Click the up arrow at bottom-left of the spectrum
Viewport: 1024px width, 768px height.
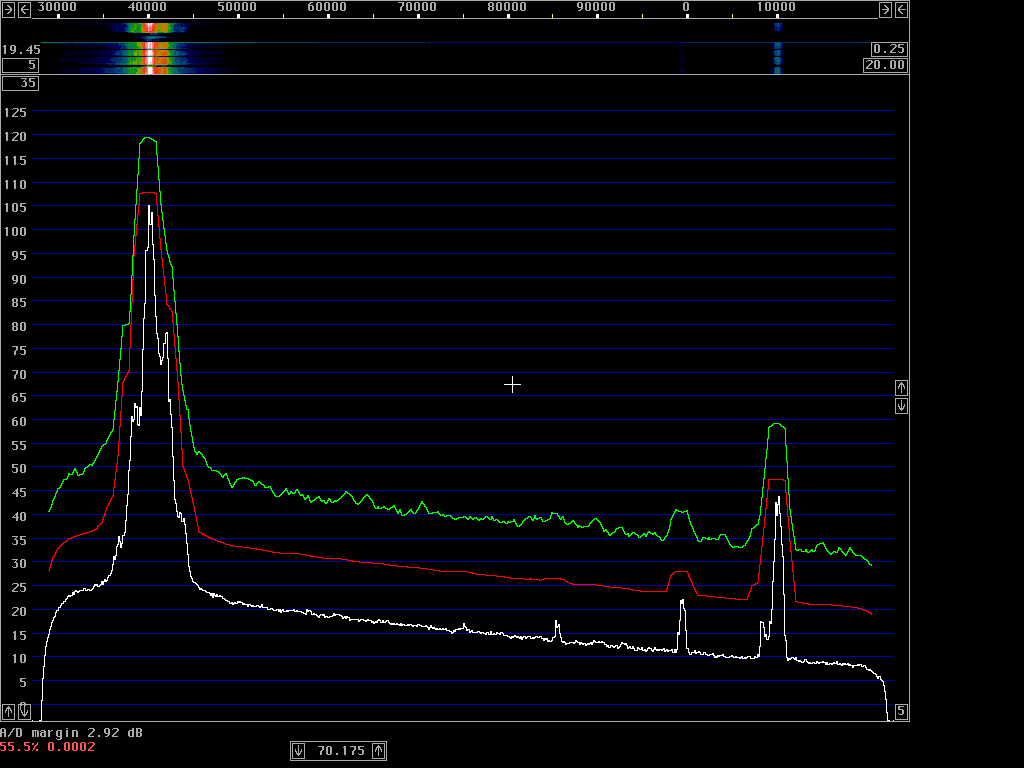pos(8,711)
